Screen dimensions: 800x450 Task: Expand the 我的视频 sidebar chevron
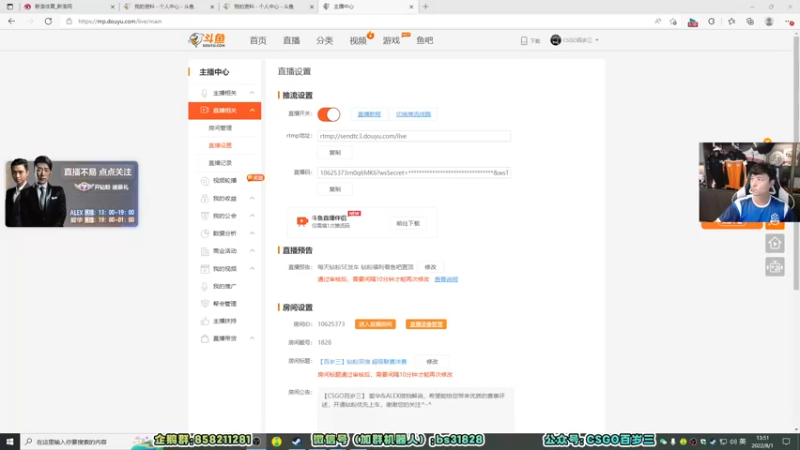coord(252,268)
